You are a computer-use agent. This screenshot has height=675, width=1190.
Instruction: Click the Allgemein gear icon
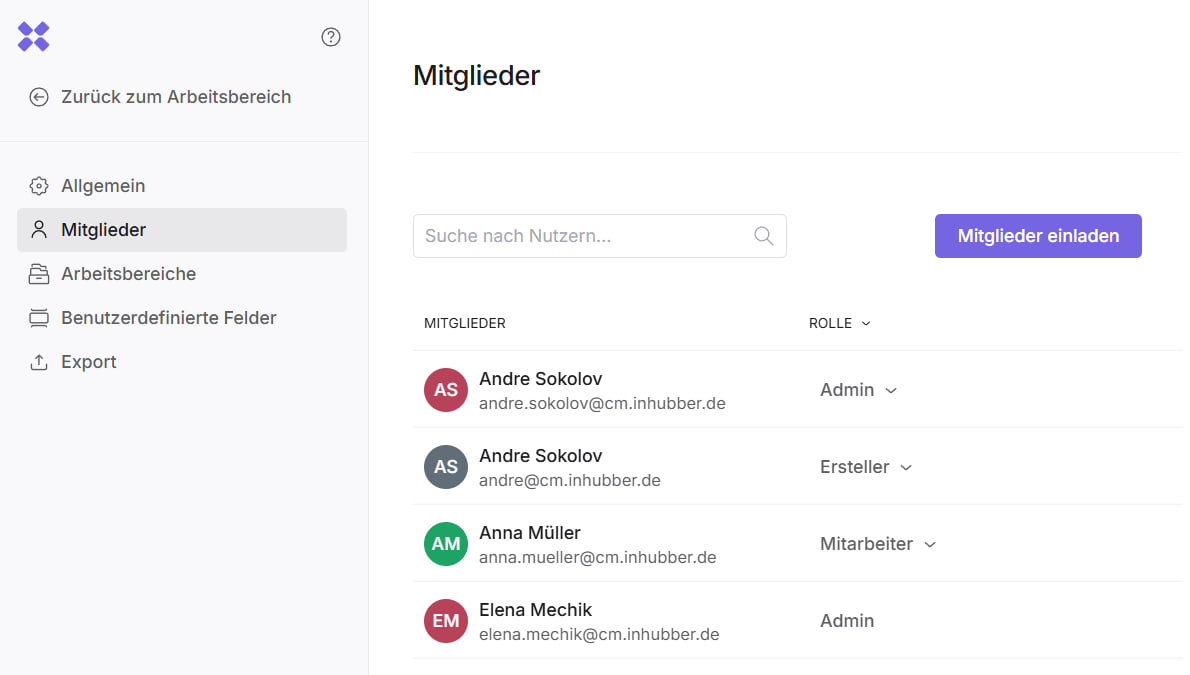pos(39,186)
